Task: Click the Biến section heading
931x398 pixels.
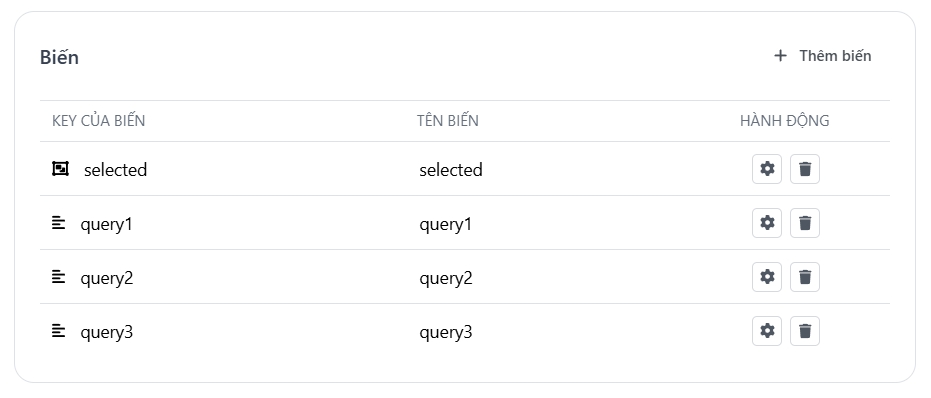Action: pyautogui.click(x=59, y=57)
